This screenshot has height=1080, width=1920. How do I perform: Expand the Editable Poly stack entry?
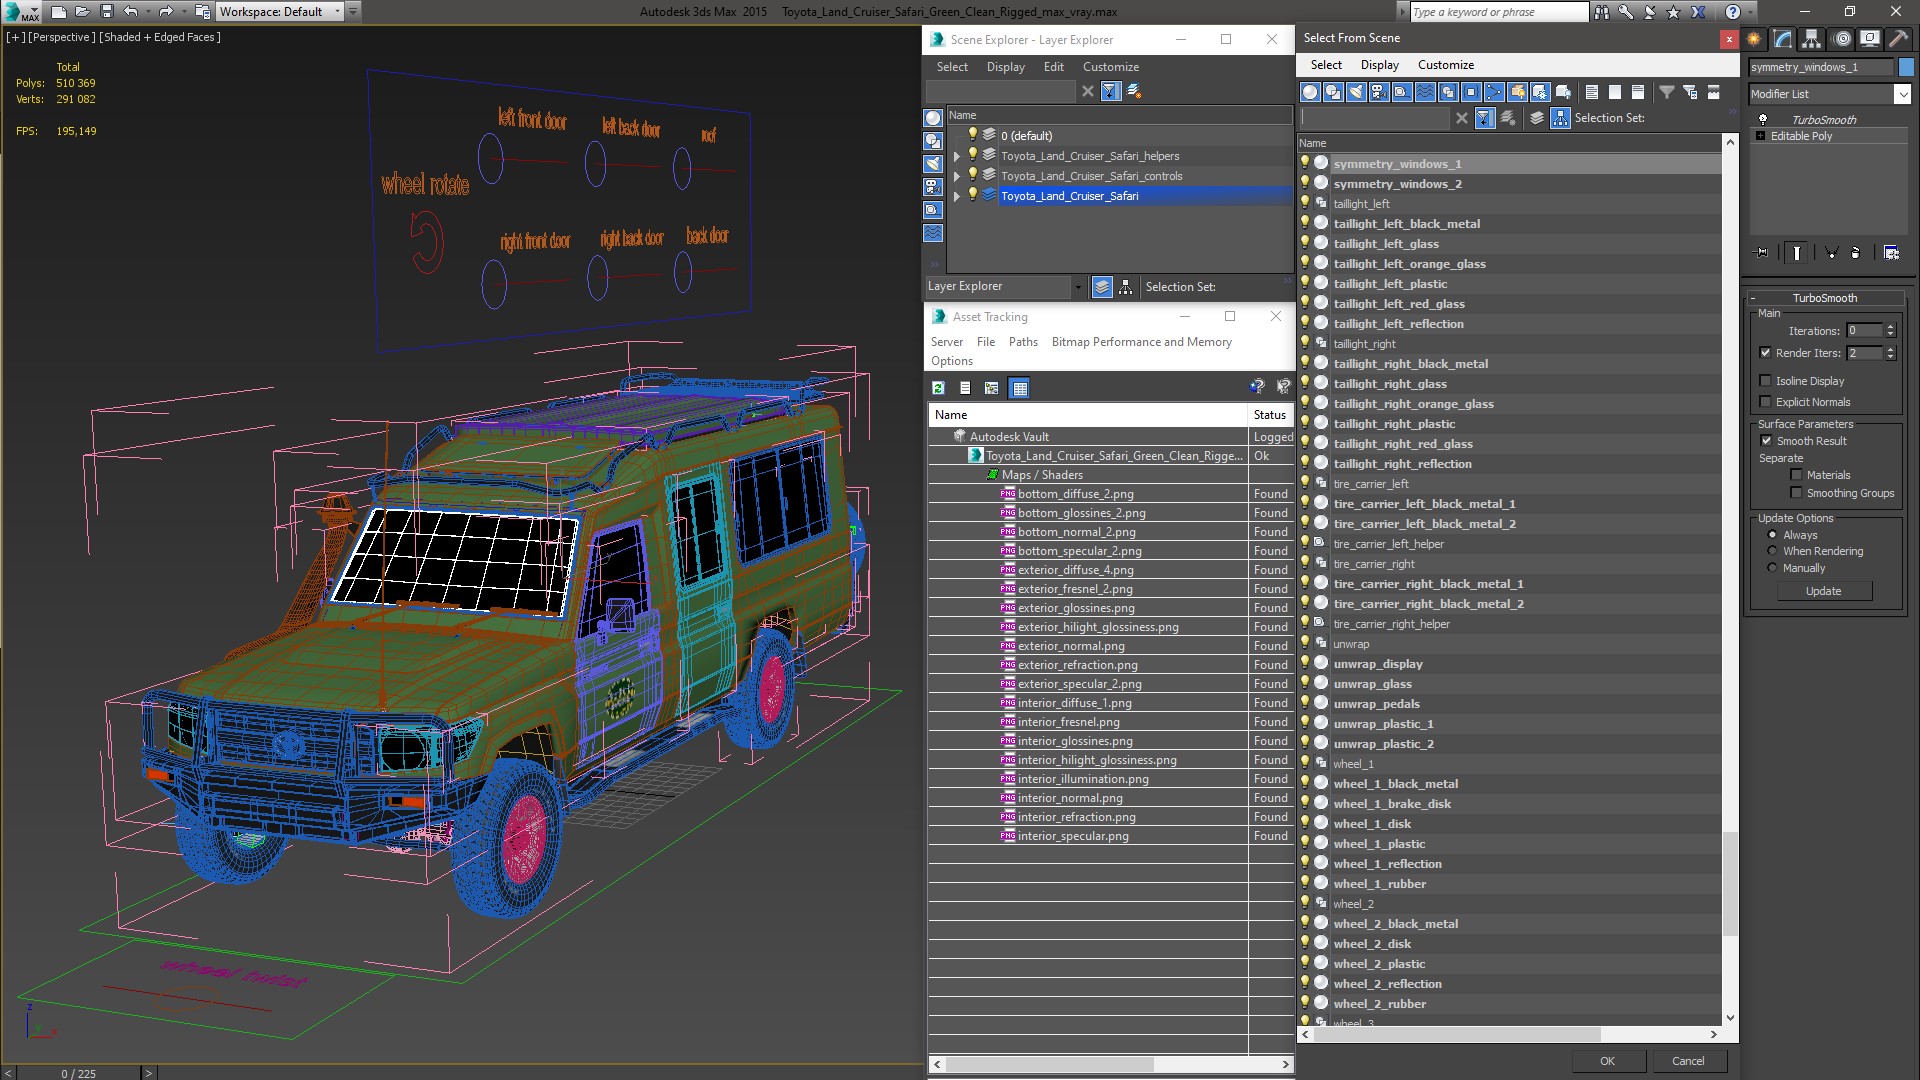[1760, 136]
